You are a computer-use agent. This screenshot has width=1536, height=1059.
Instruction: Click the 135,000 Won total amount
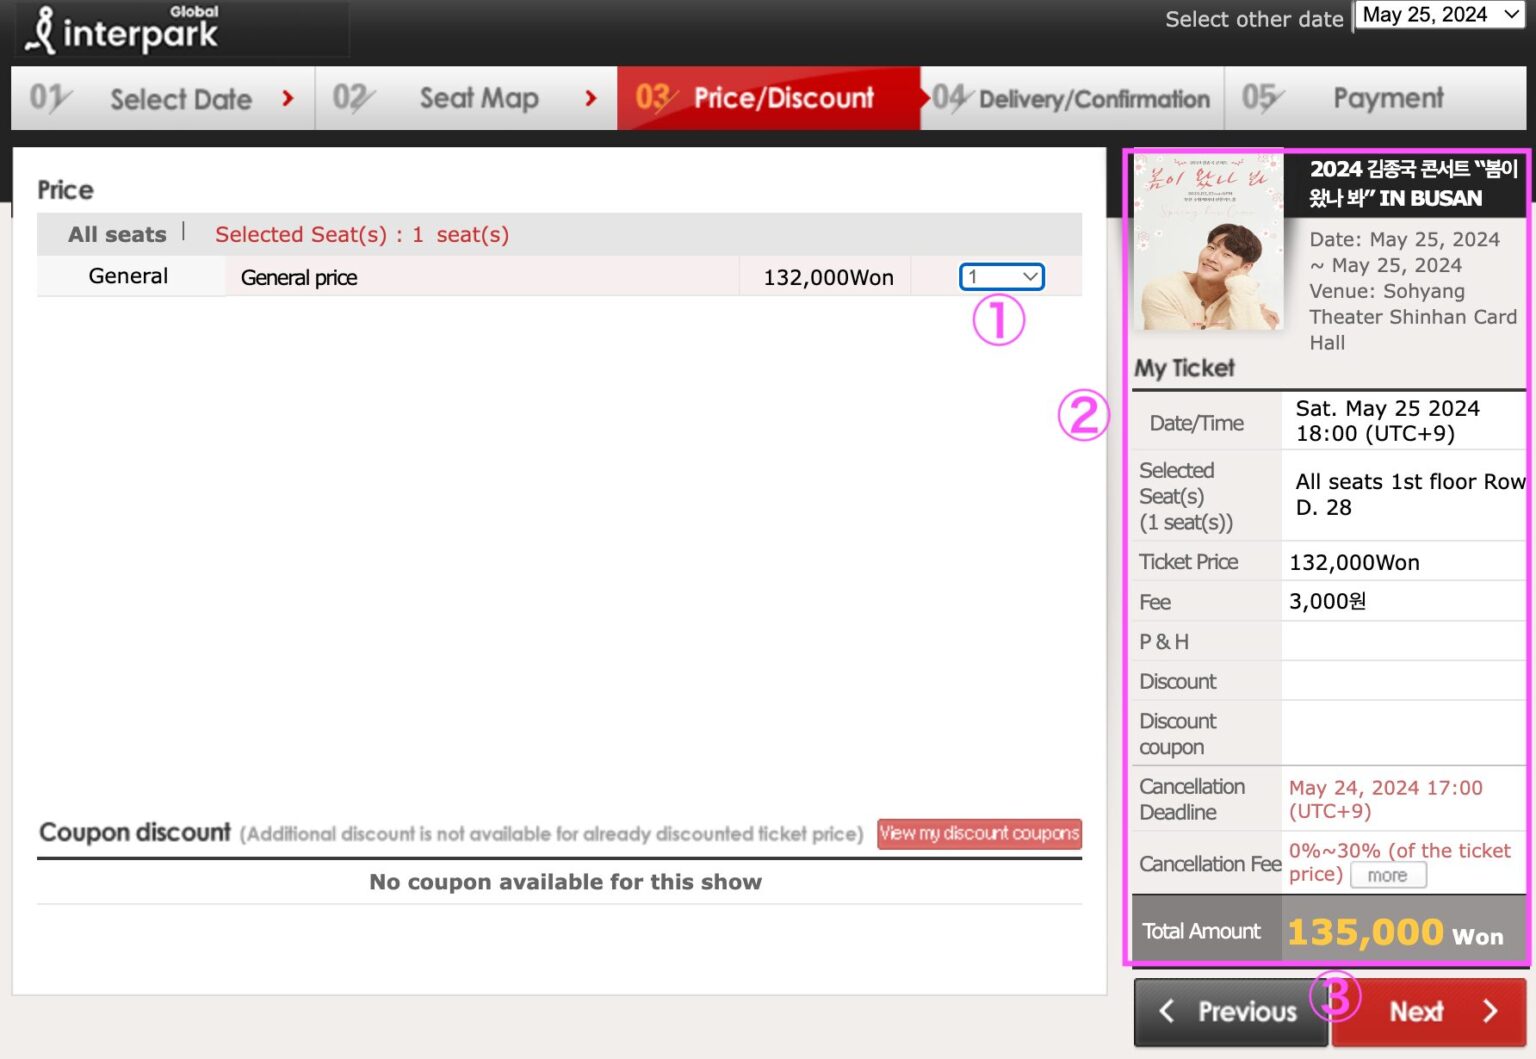pos(1394,932)
